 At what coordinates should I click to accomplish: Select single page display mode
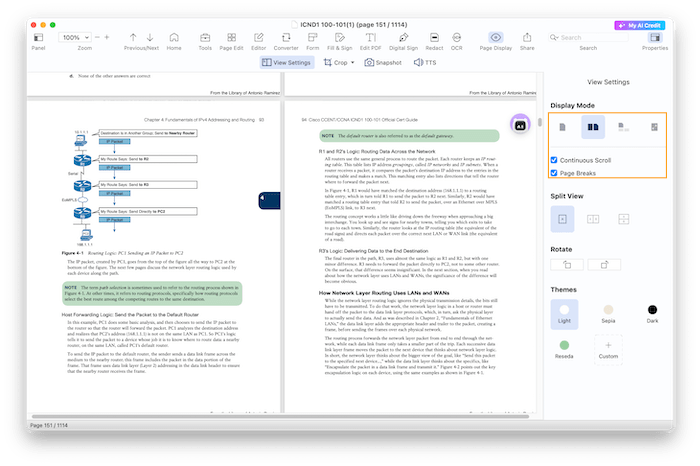tap(562, 127)
